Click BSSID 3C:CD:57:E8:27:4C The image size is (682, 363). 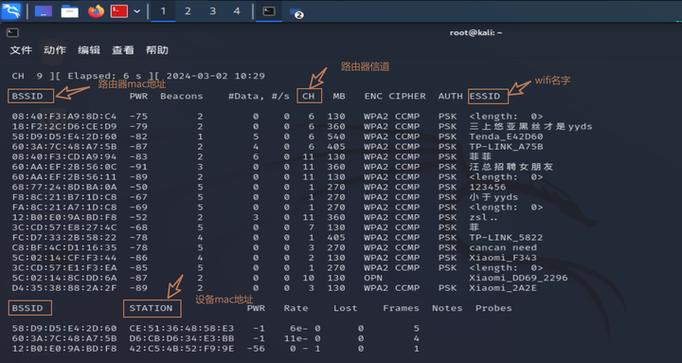point(64,227)
